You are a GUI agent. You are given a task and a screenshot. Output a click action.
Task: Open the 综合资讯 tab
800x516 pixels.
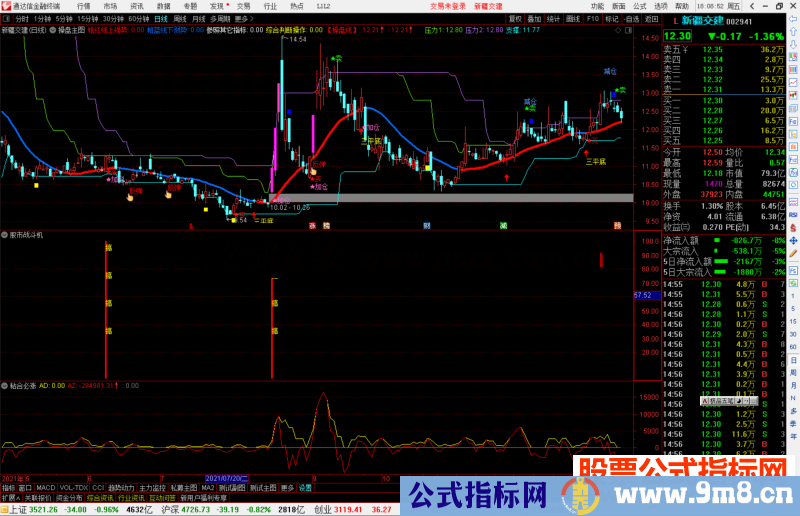100,498
